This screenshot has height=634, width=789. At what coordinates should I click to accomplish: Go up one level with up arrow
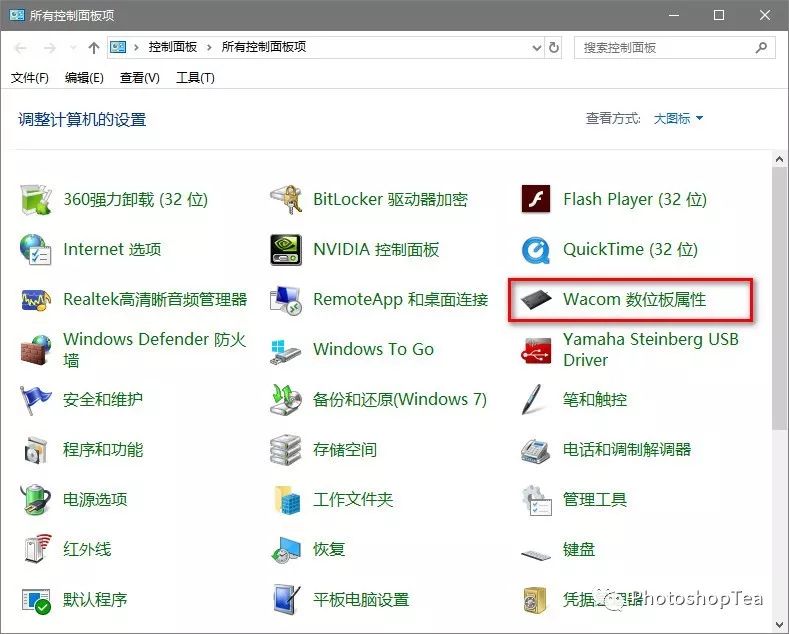pos(94,48)
